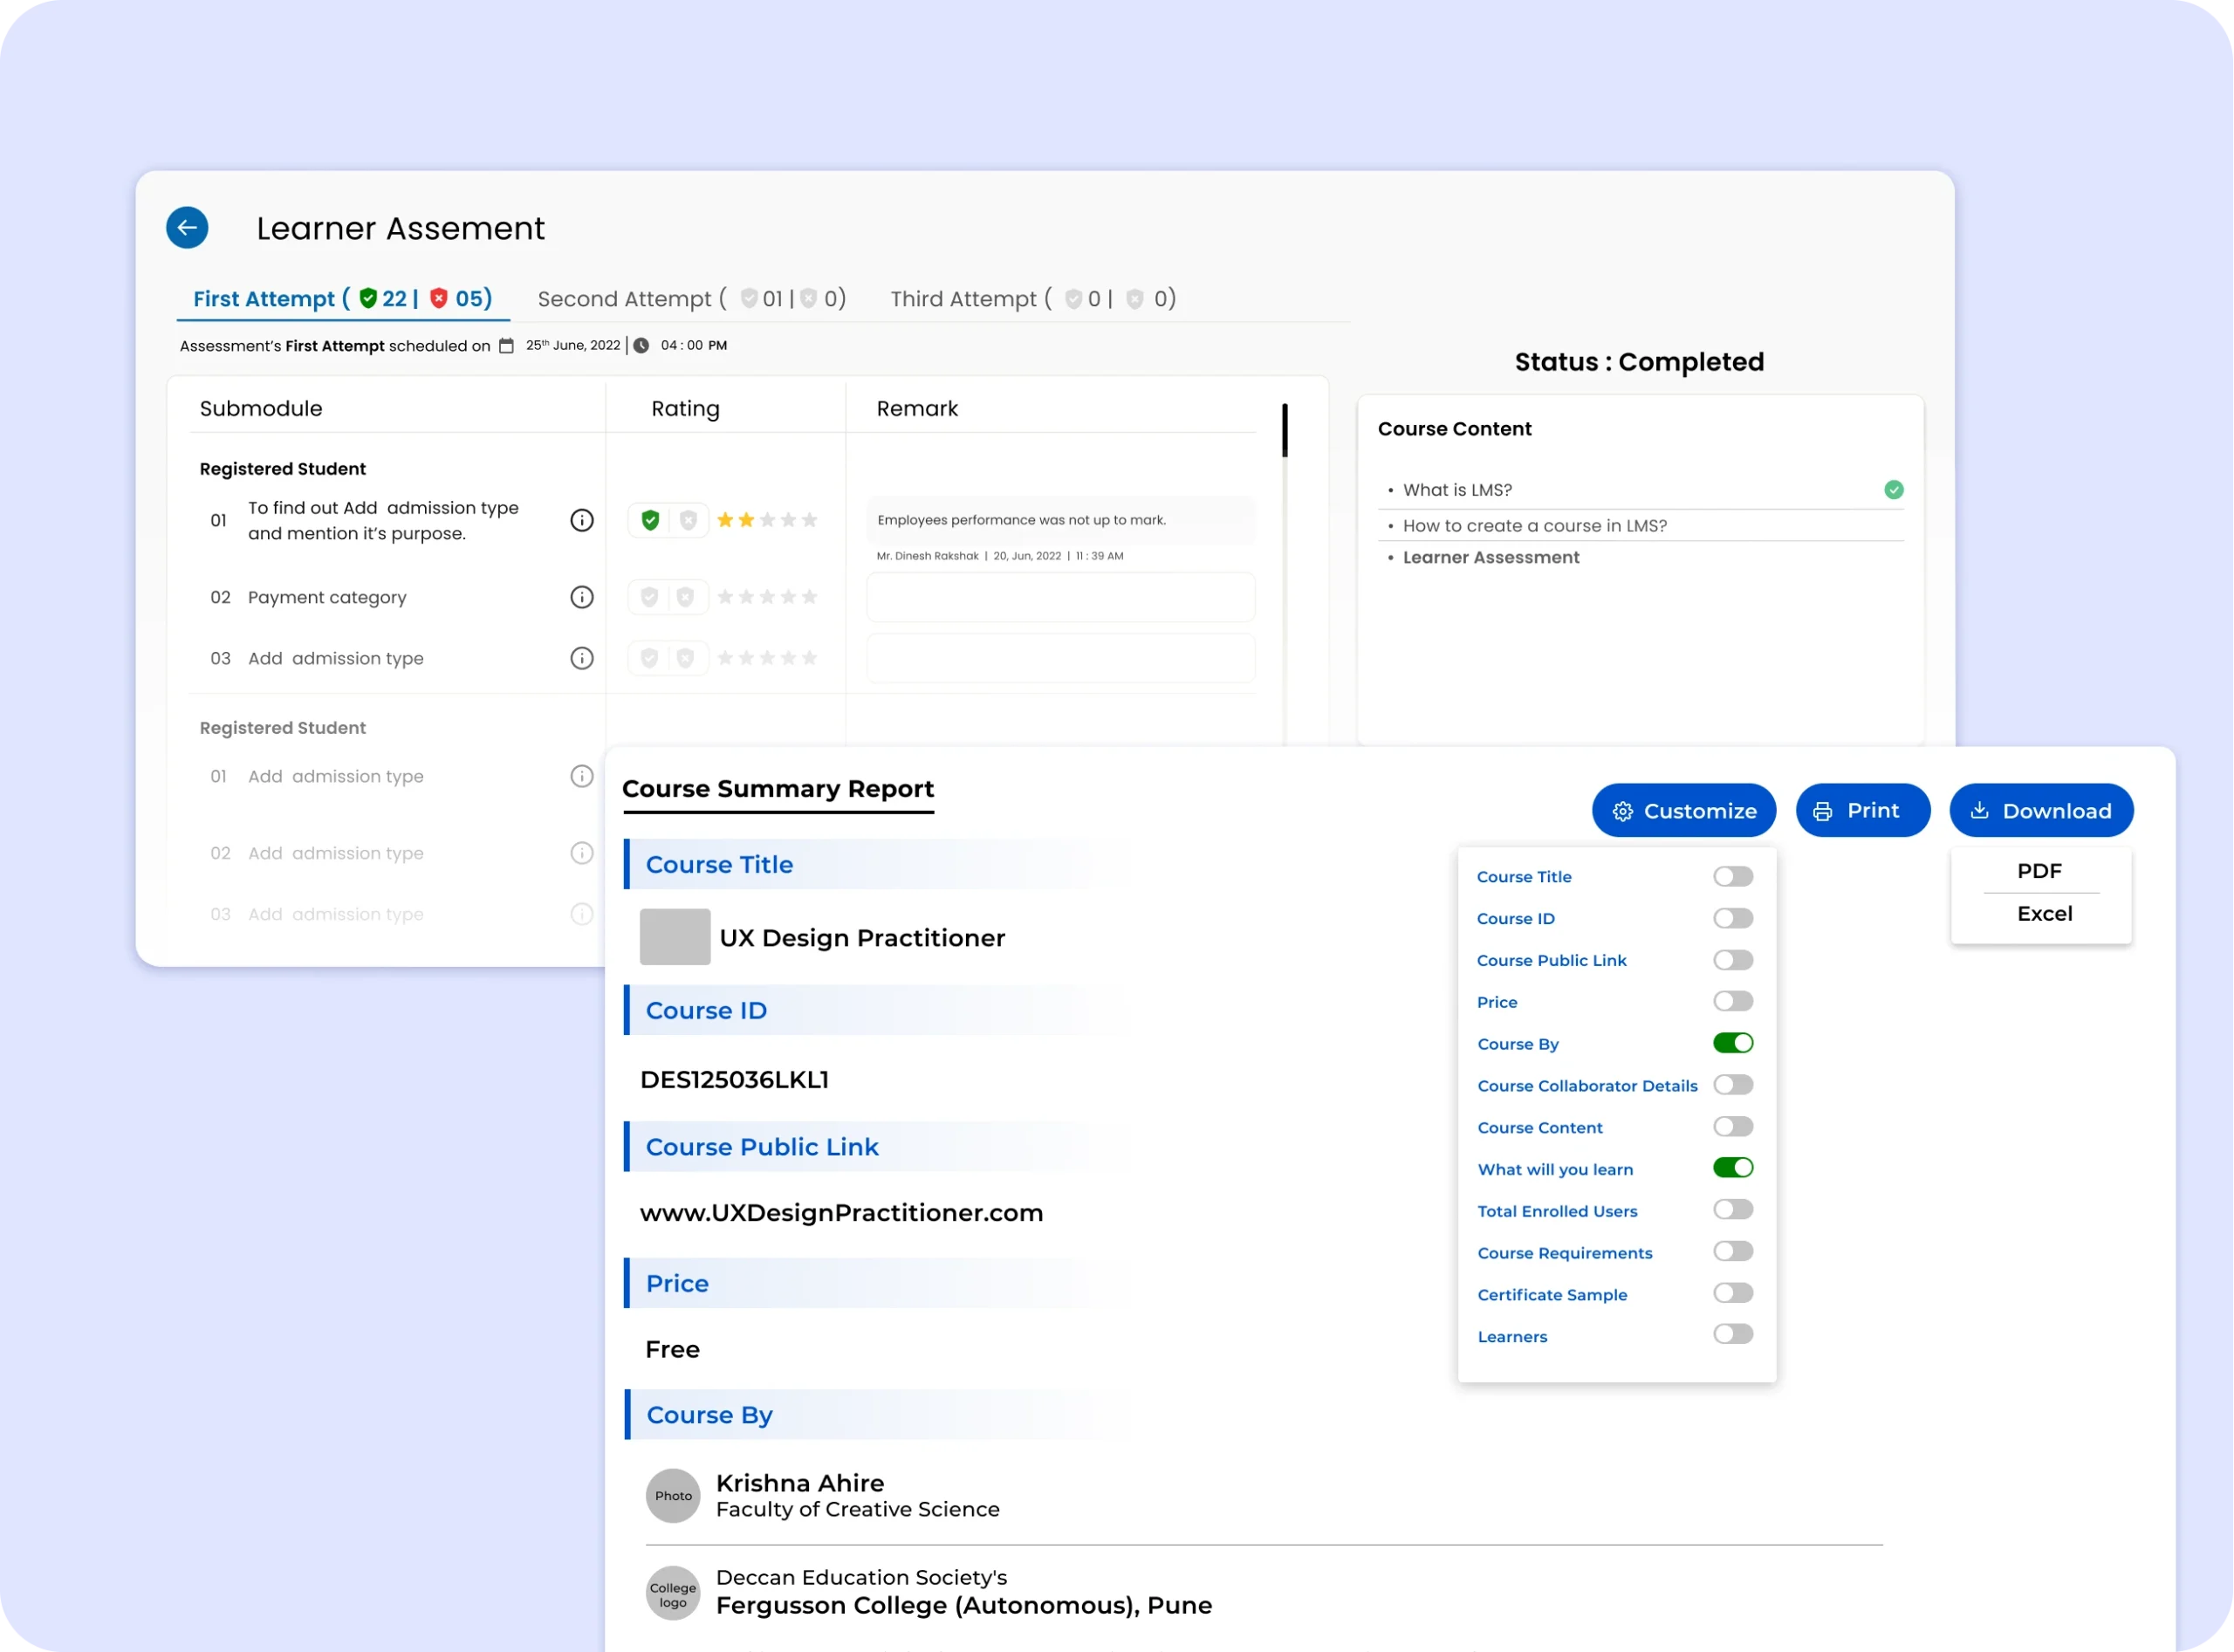
Task: Click the blue back arrow icon
Action: coord(187,227)
